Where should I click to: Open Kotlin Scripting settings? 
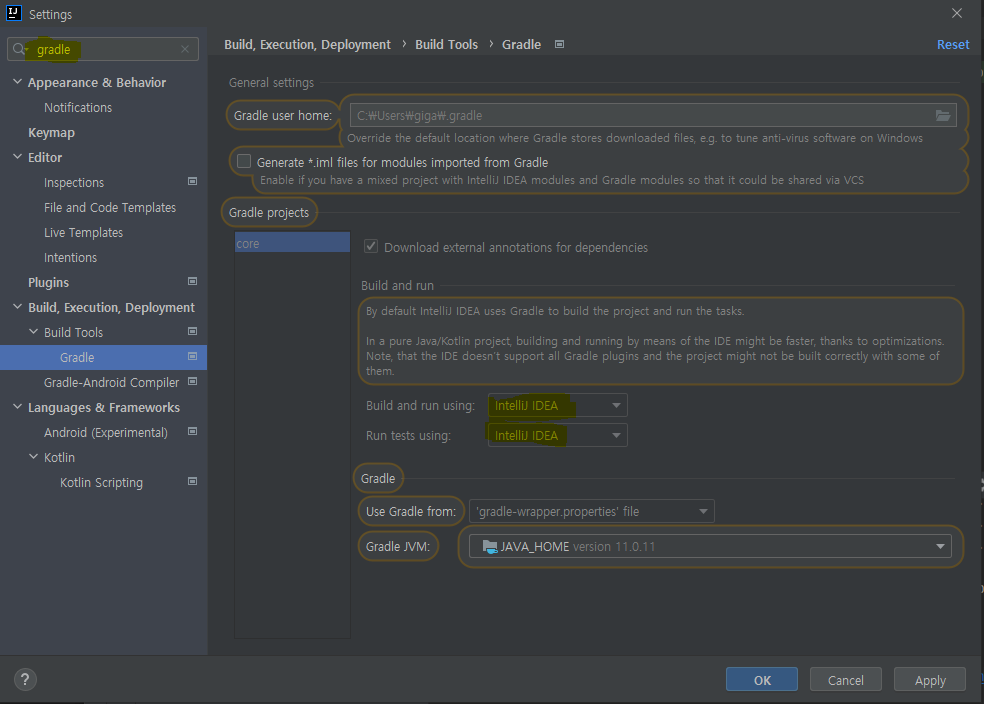point(101,483)
